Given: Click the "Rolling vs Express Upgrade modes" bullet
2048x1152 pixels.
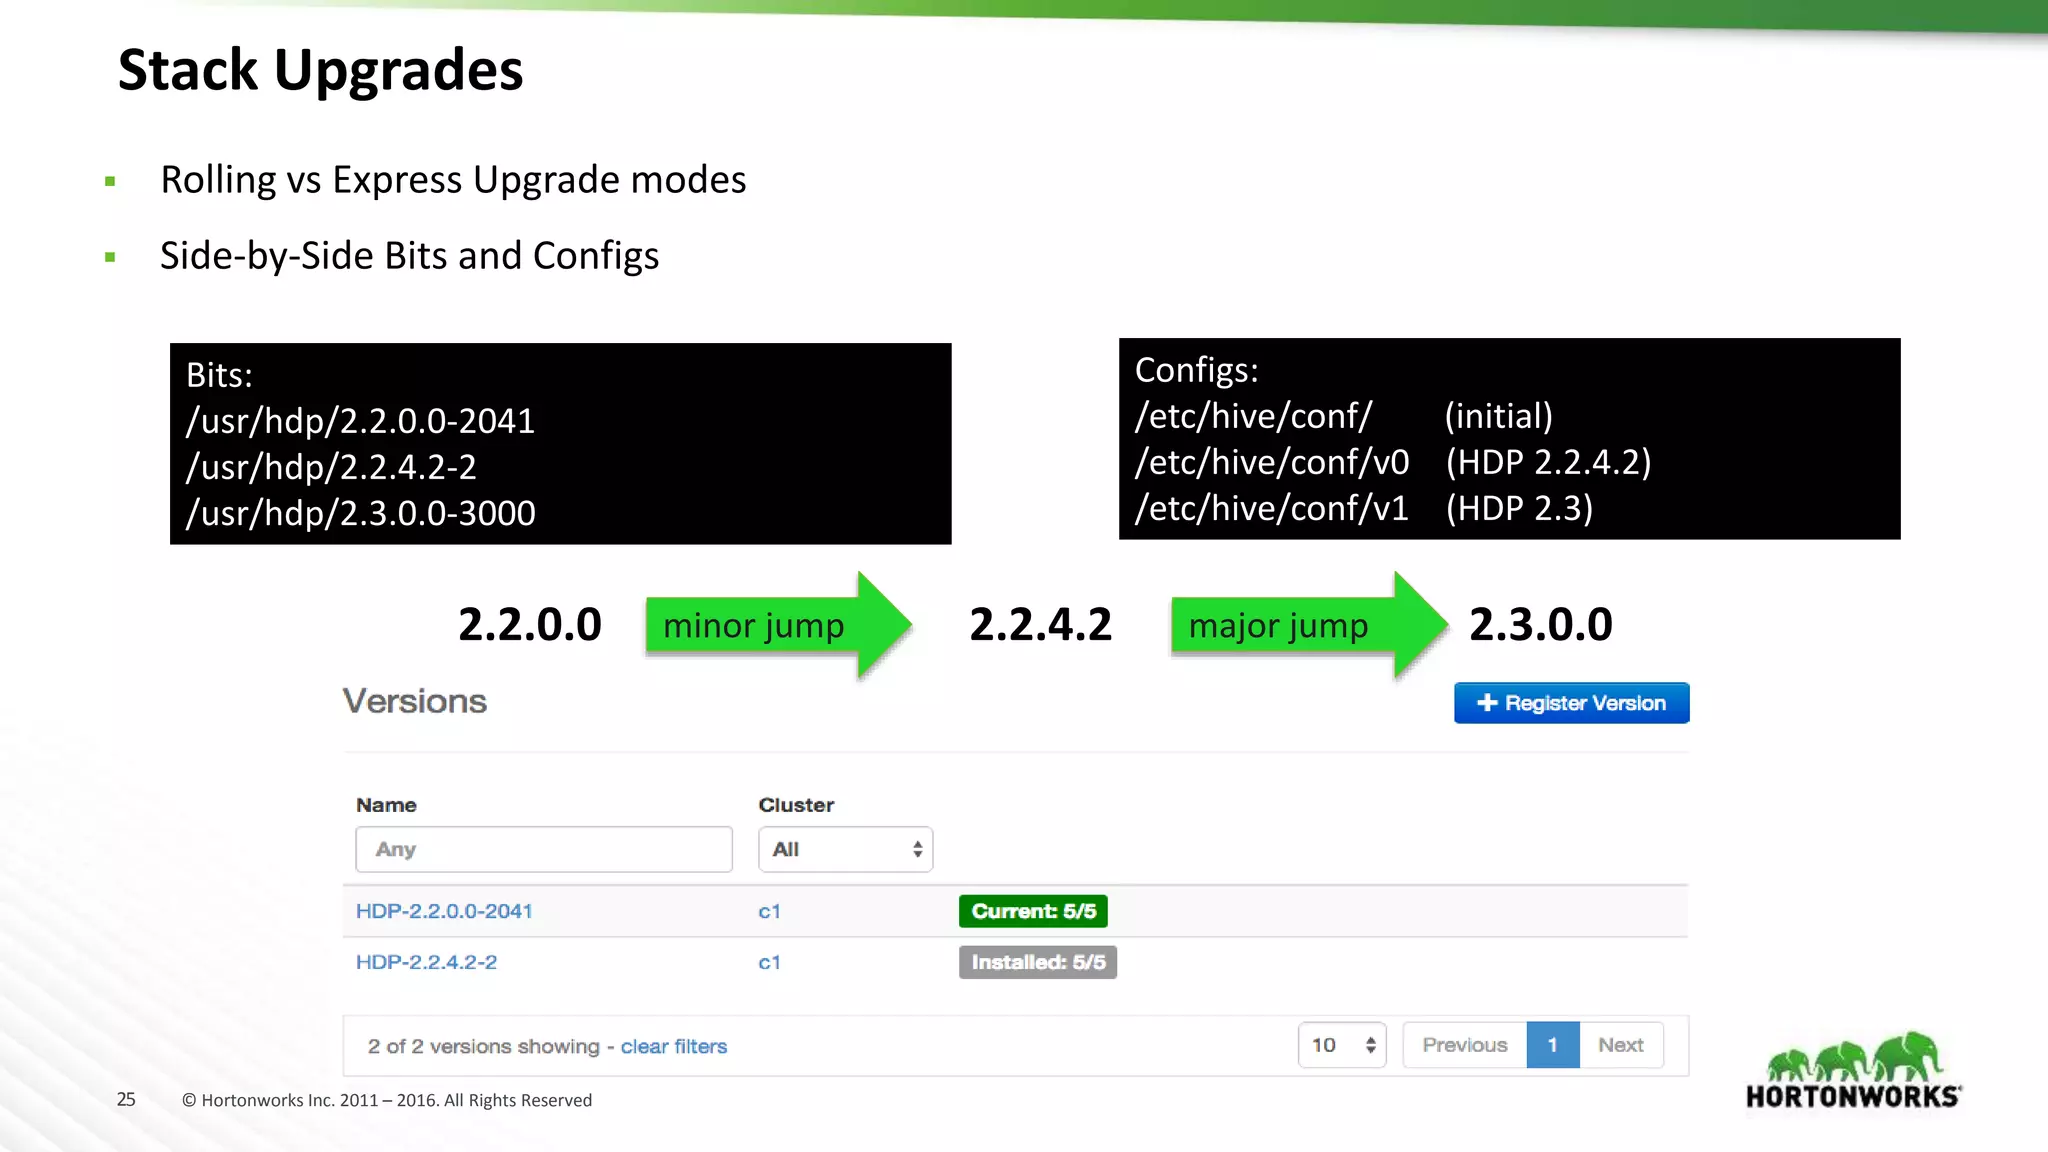Looking at the screenshot, I should 453,180.
